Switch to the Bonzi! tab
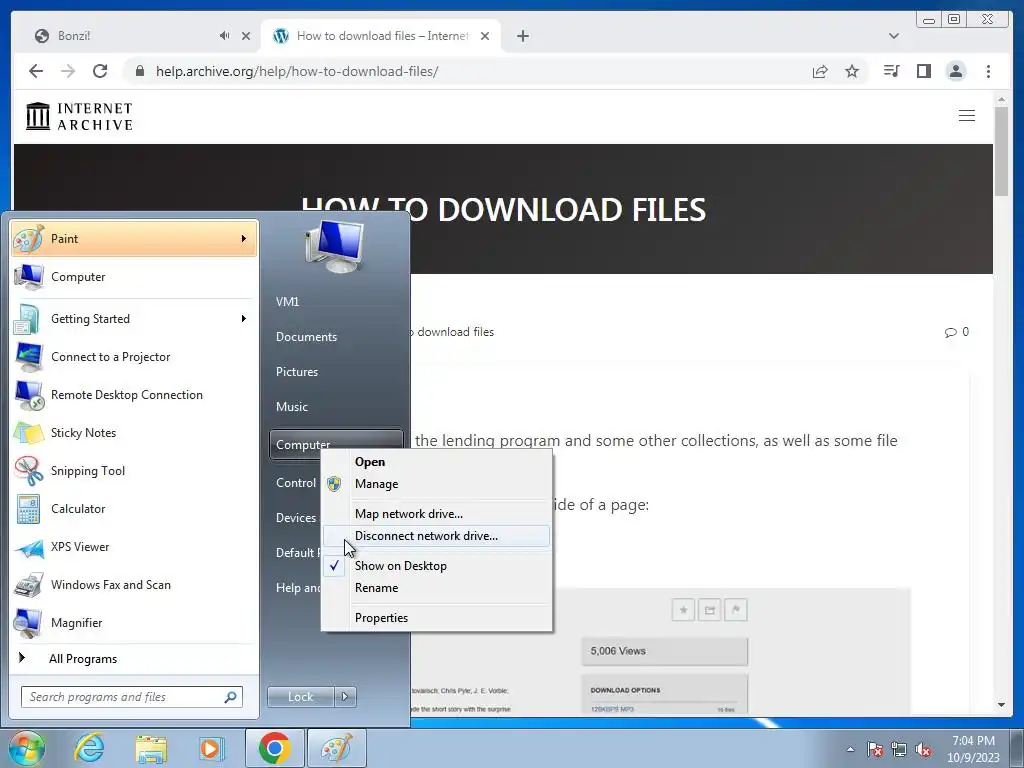Screen dimensions: 1024x768 pos(131,36)
